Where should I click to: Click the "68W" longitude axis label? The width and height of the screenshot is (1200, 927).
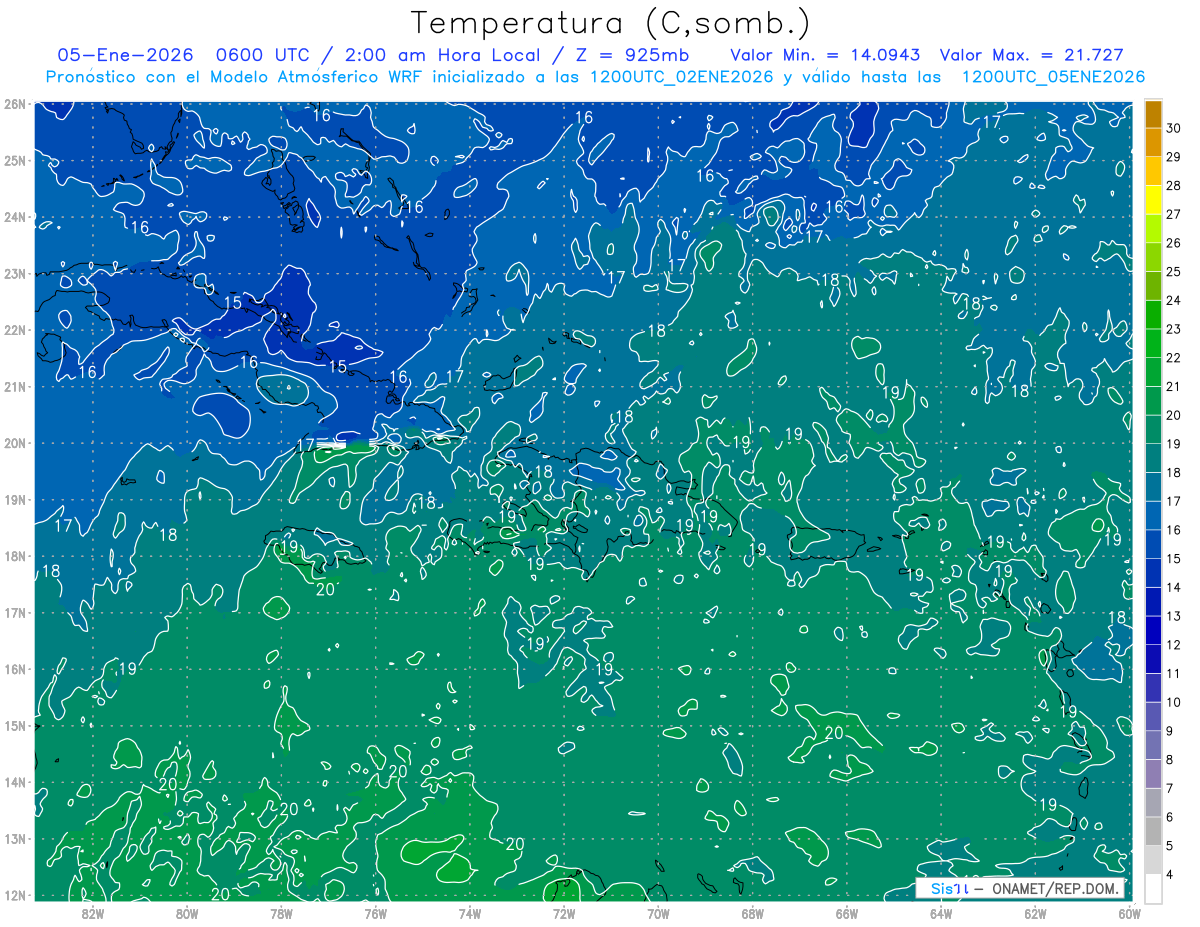click(x=752, y=913)
